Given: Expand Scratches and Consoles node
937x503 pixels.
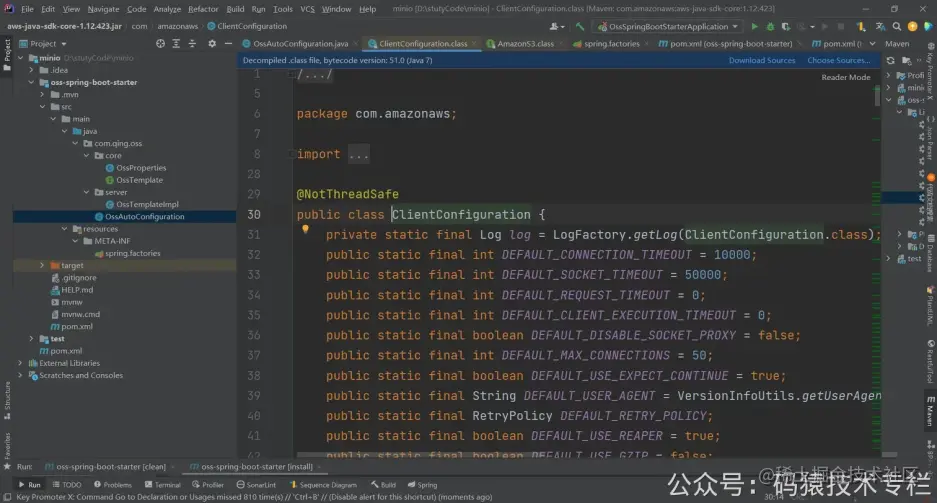Looking at the screenshot, I should (21, 375).
